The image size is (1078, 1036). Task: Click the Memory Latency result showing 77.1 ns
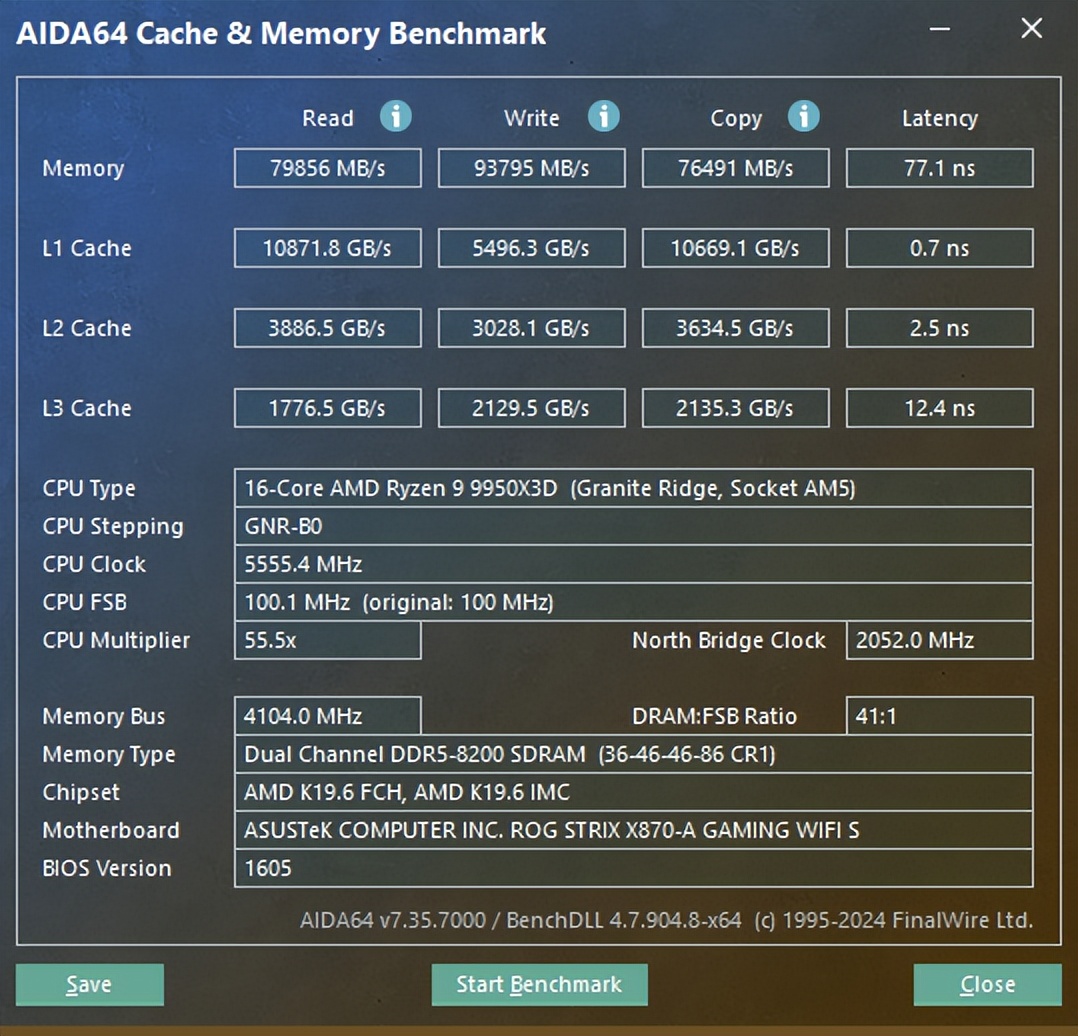939,168
